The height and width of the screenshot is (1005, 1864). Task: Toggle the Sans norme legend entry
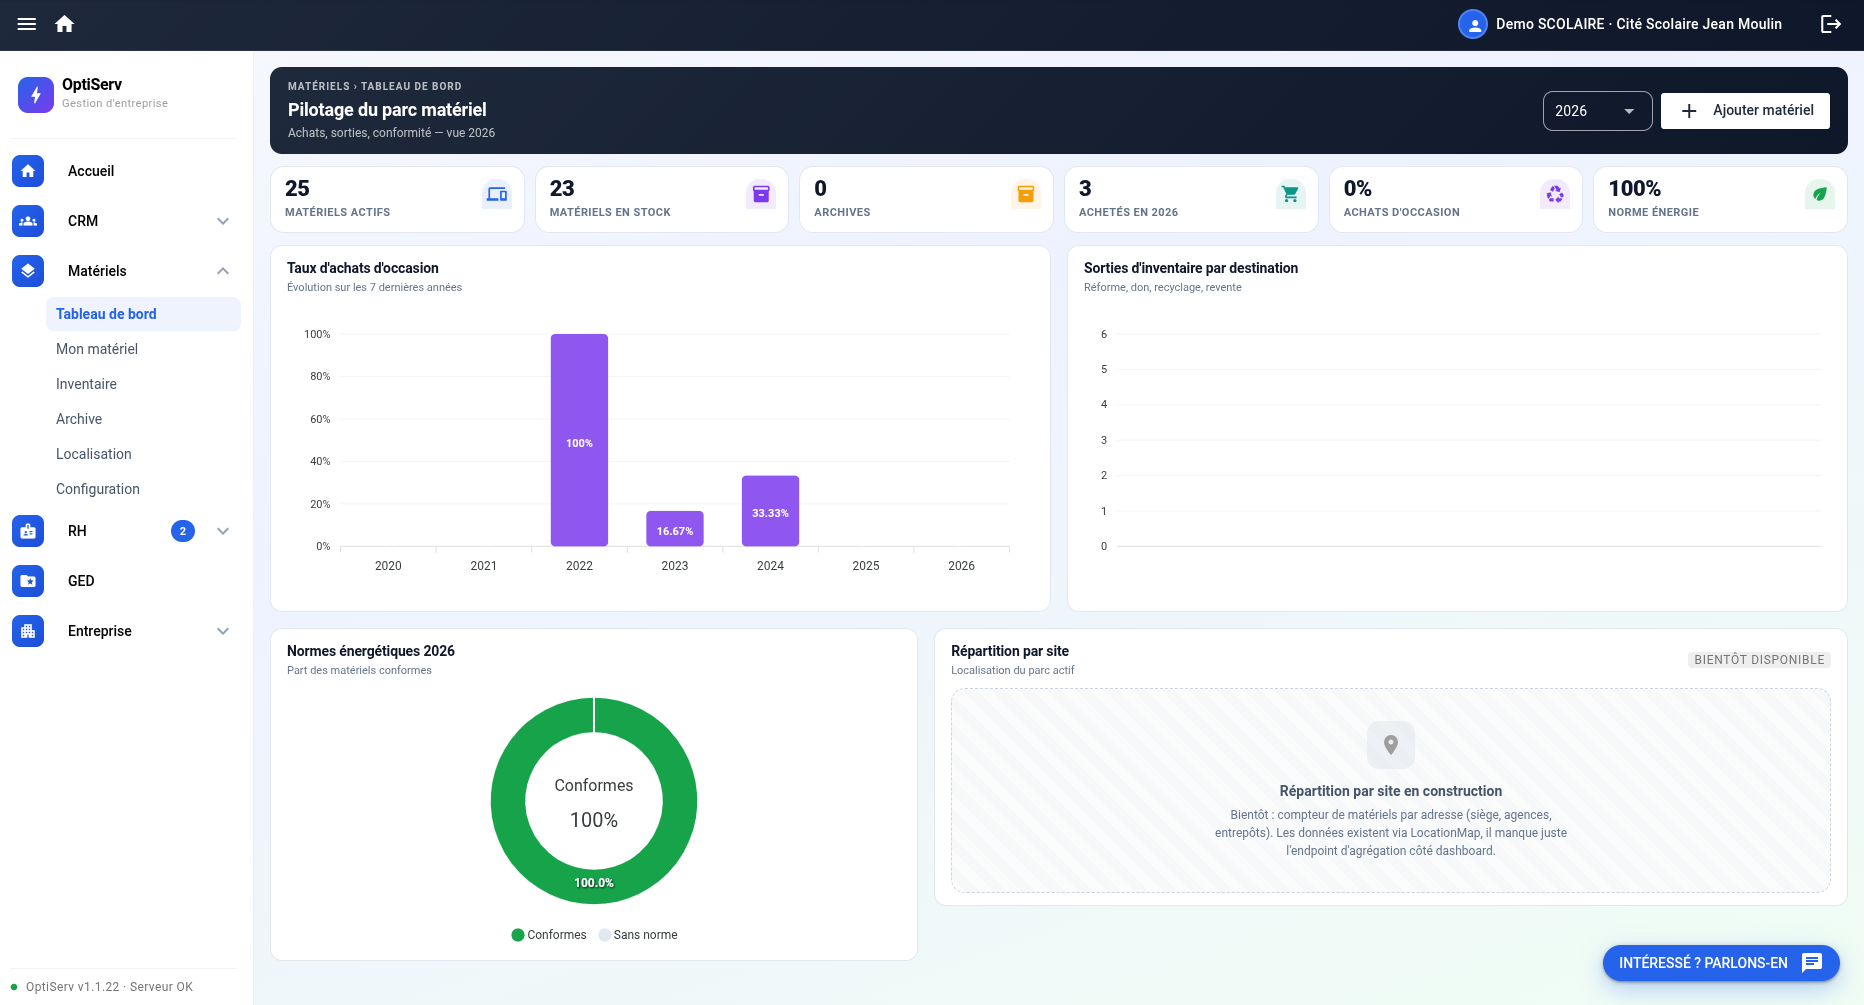click(x=638, y=935)
